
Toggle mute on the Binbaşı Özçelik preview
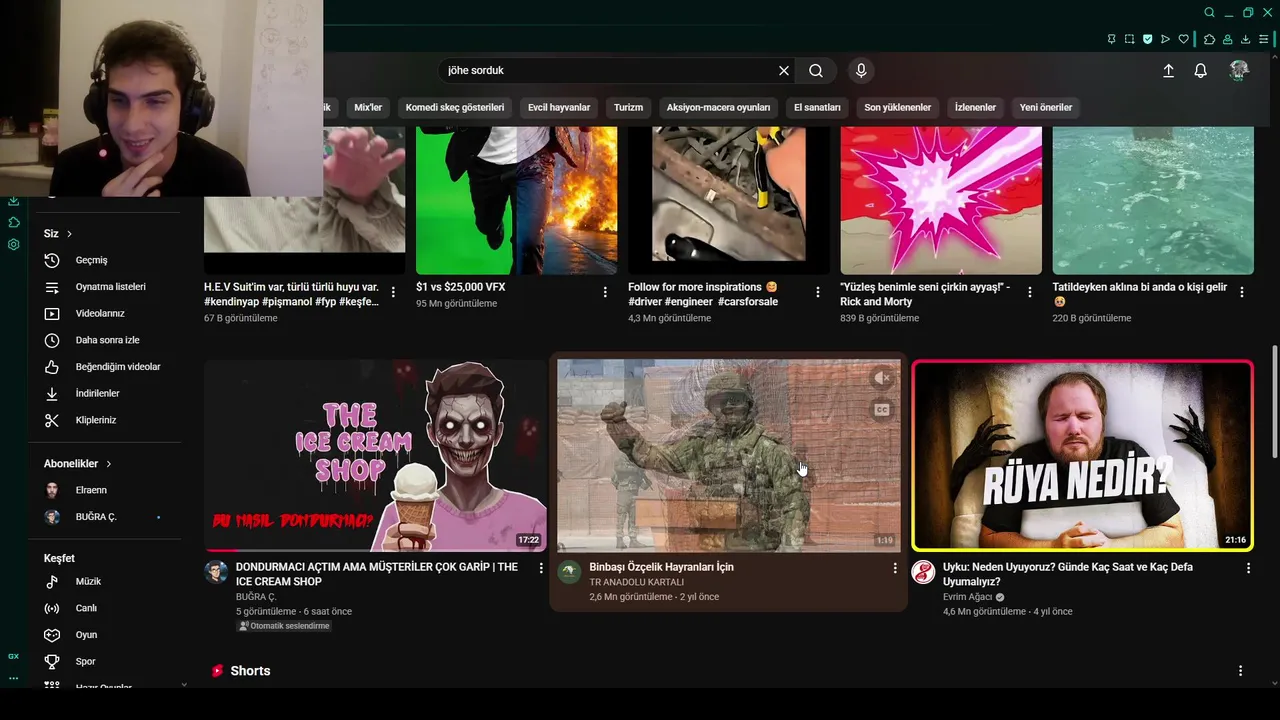coord(881,378)
